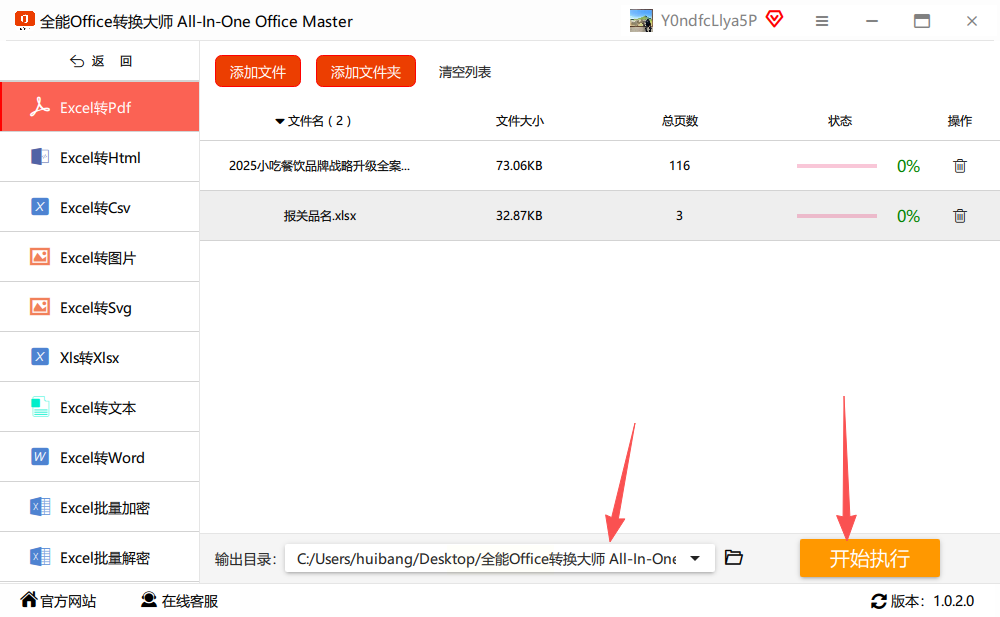Switch to Excel转Html
The height and width of the screenshot is (617, 1000).
tap(100, 158)
